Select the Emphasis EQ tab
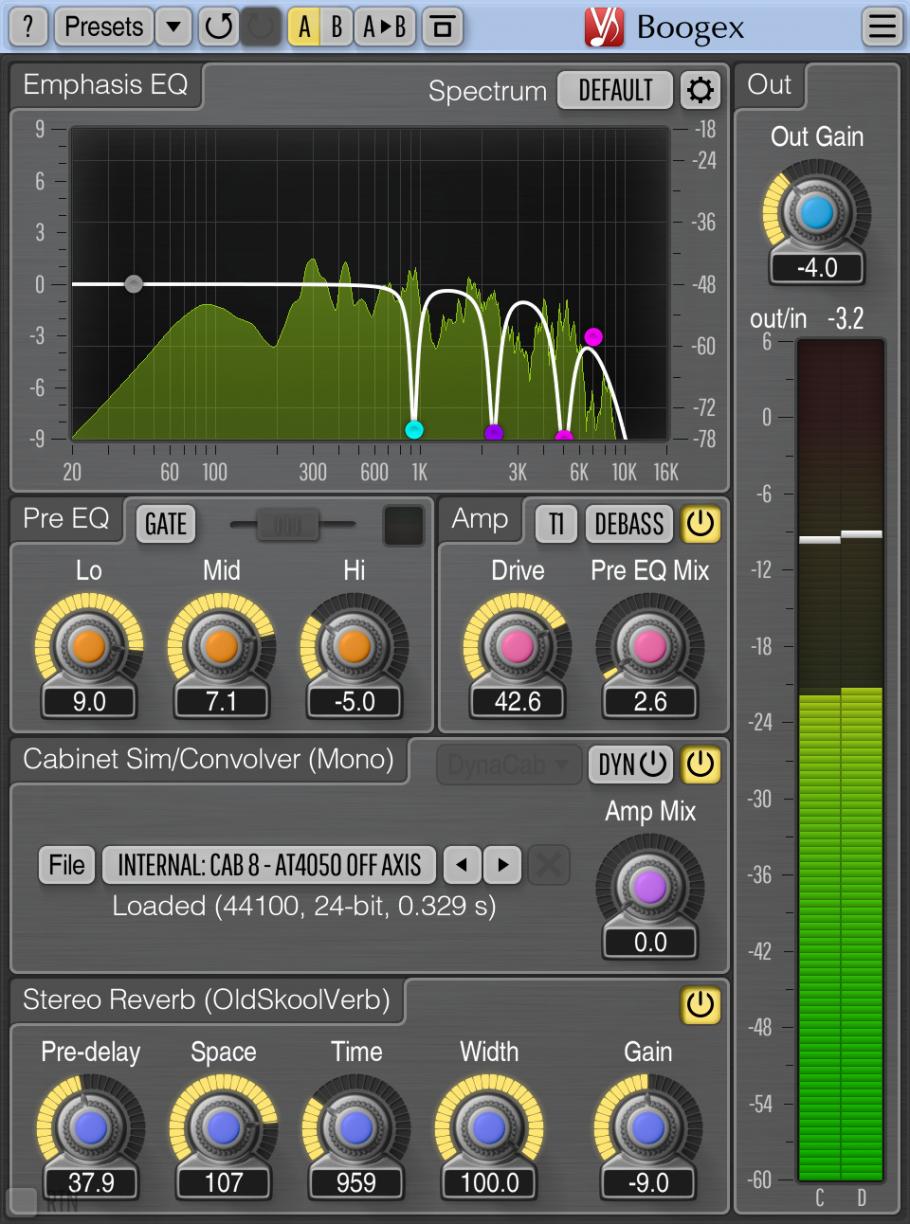 point(105,86)
